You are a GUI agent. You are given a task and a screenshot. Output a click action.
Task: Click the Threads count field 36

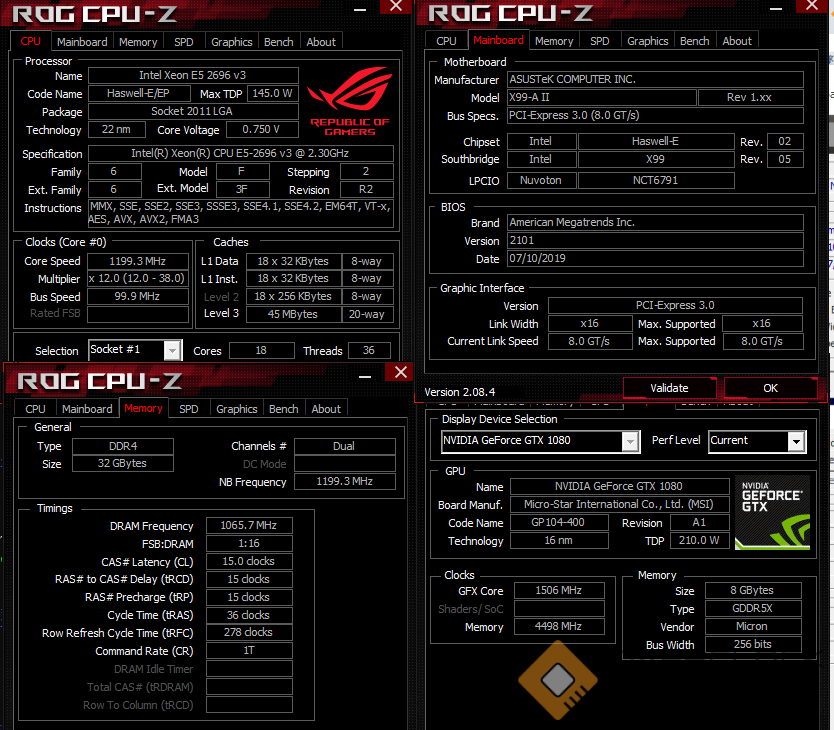pyautogui.click(x=369, y=350)
